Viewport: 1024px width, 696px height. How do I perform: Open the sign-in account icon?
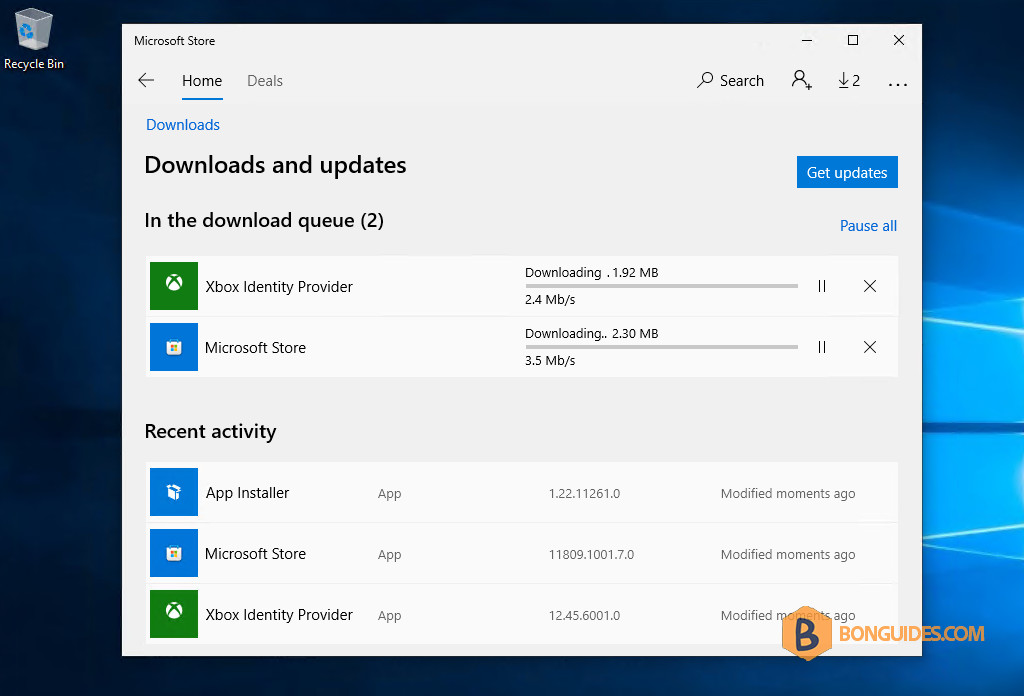click(802, 80)
